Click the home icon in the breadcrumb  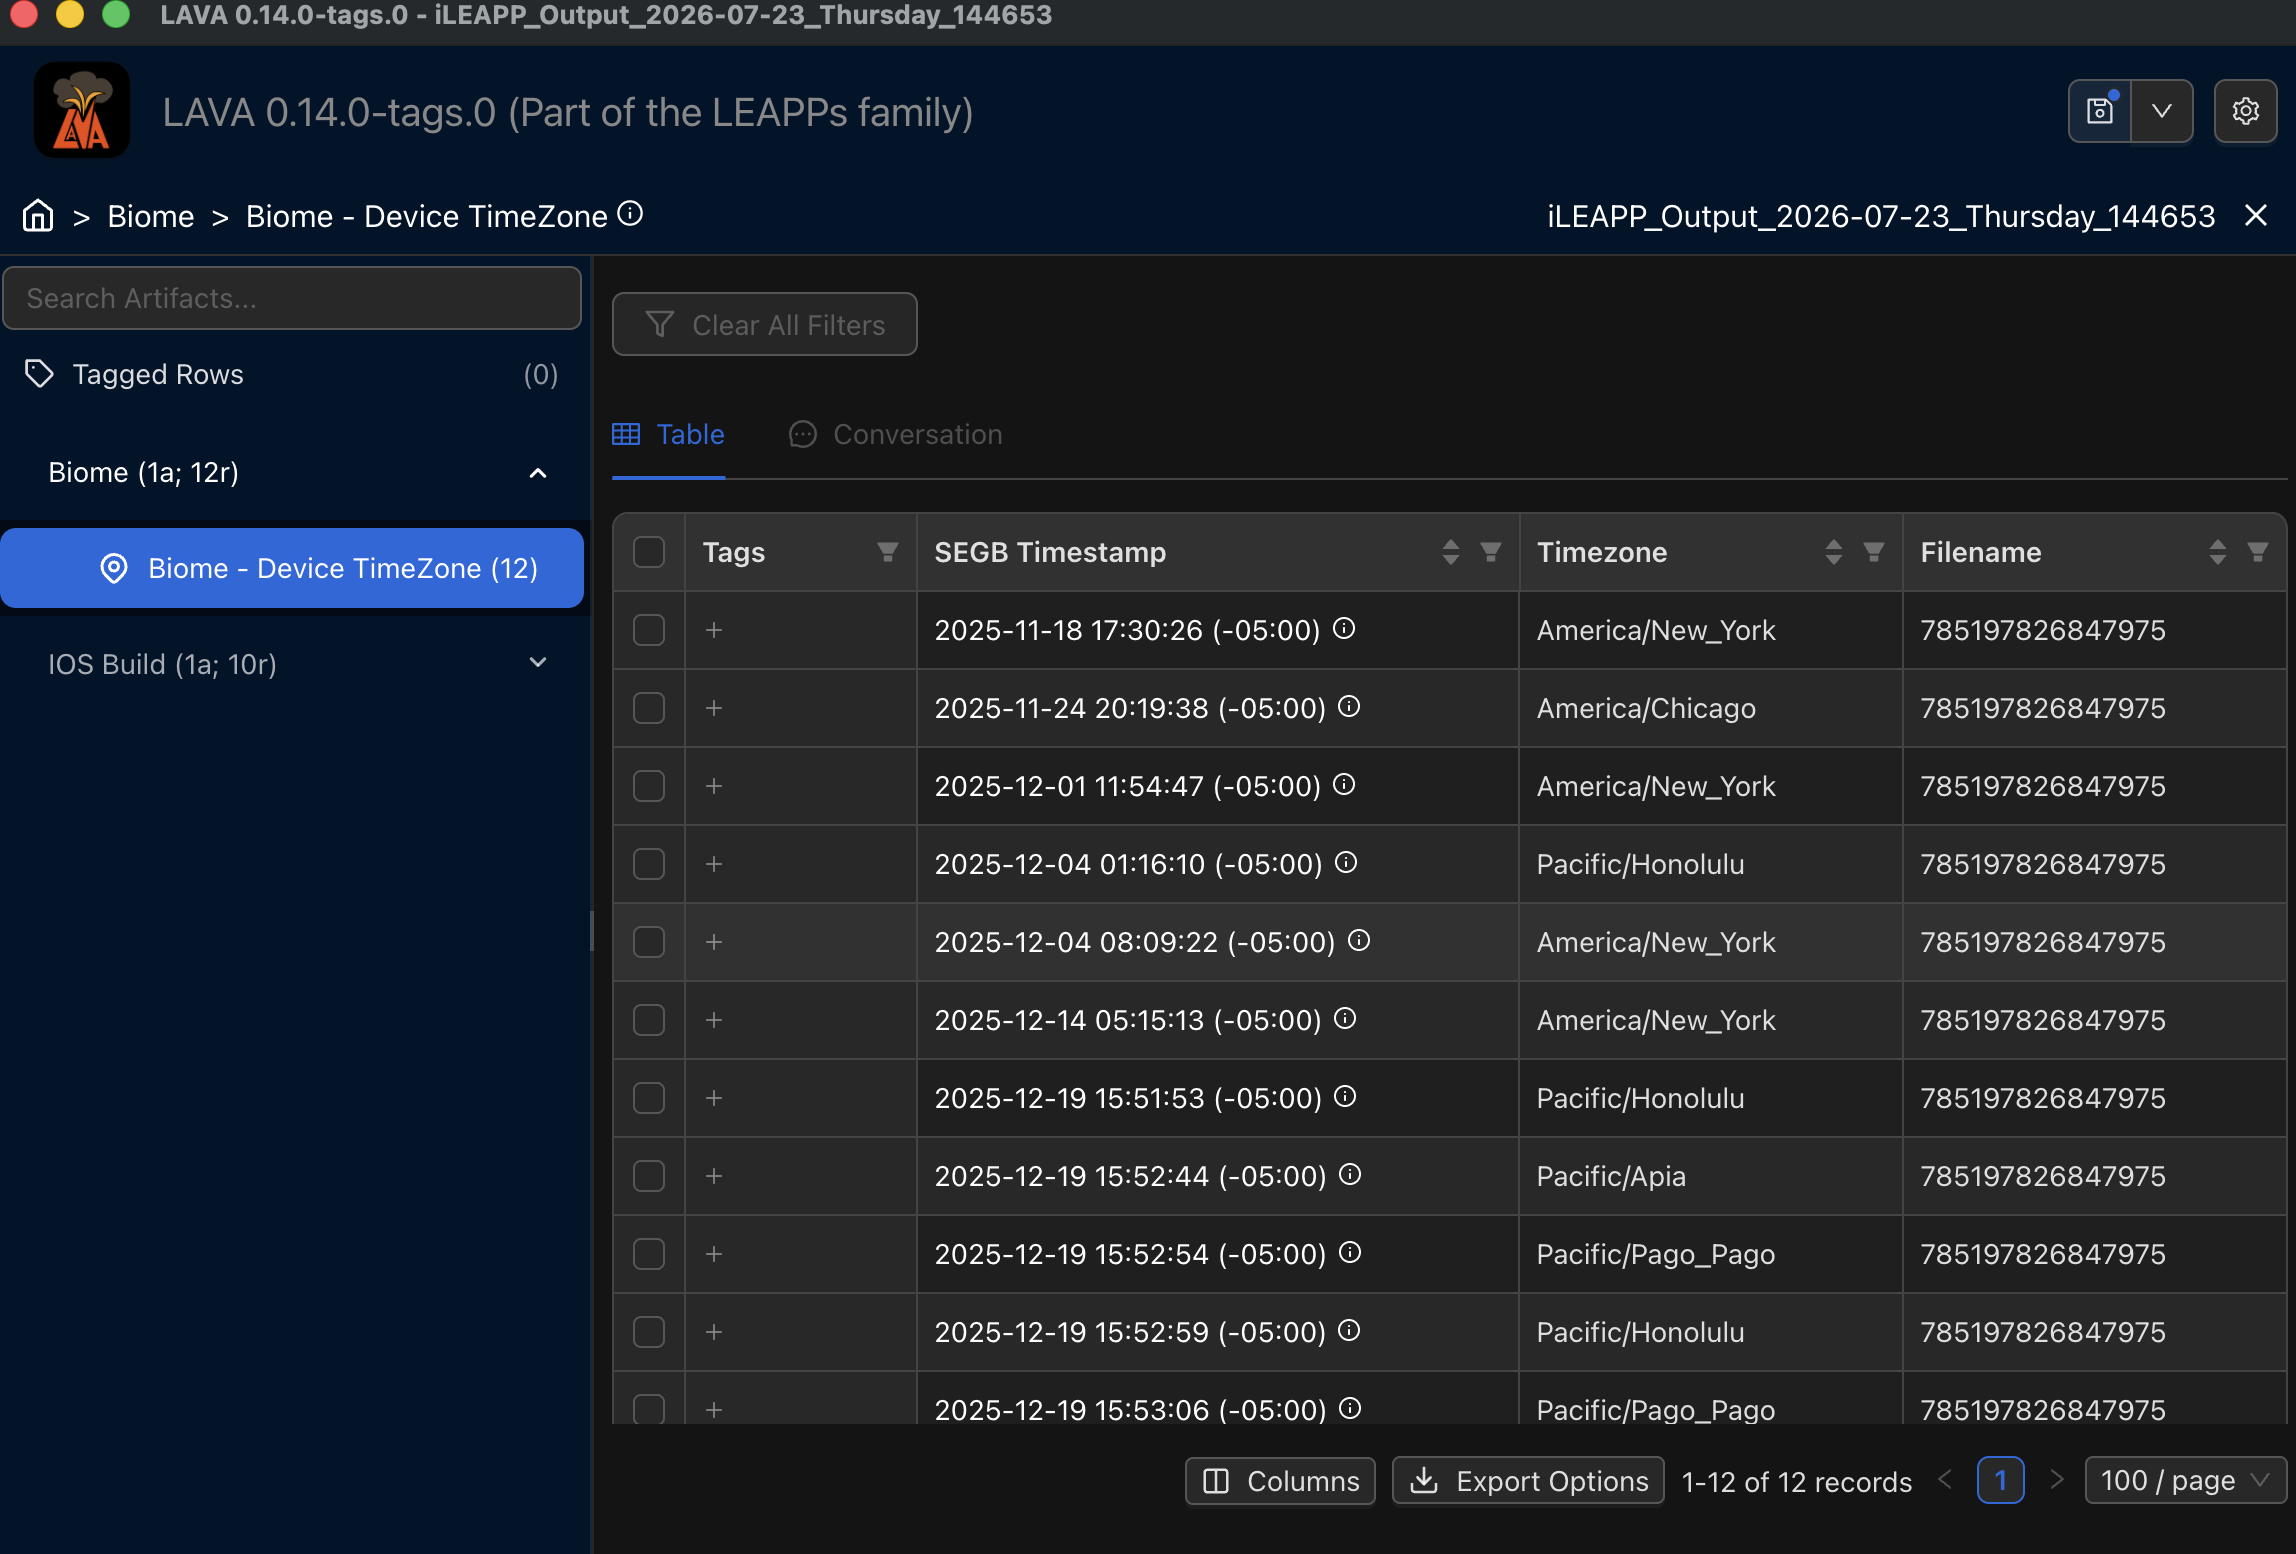[38, 216]
